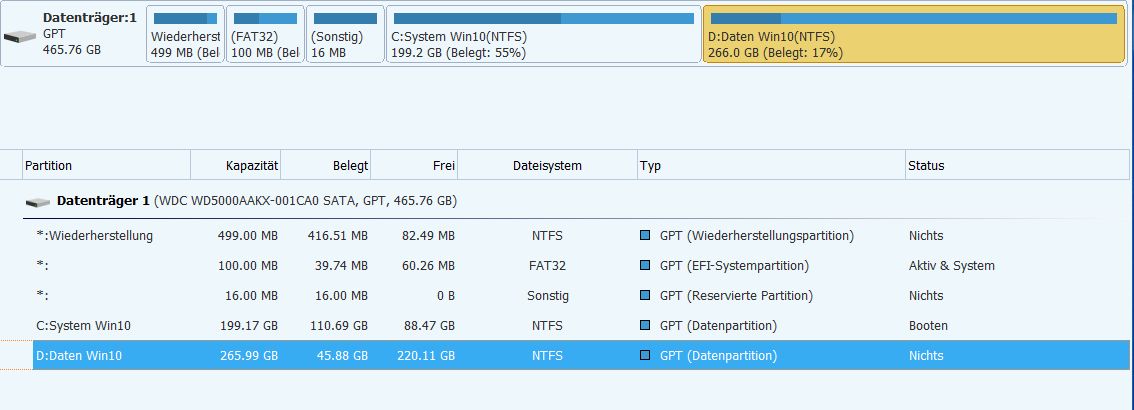Click type icon for Wiederherstellungspartition row
This screenshot has height=410, width=1134.
[645, 236]
